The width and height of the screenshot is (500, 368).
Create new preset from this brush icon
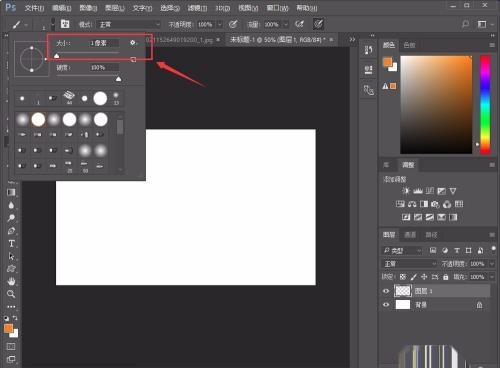point(133,60)
